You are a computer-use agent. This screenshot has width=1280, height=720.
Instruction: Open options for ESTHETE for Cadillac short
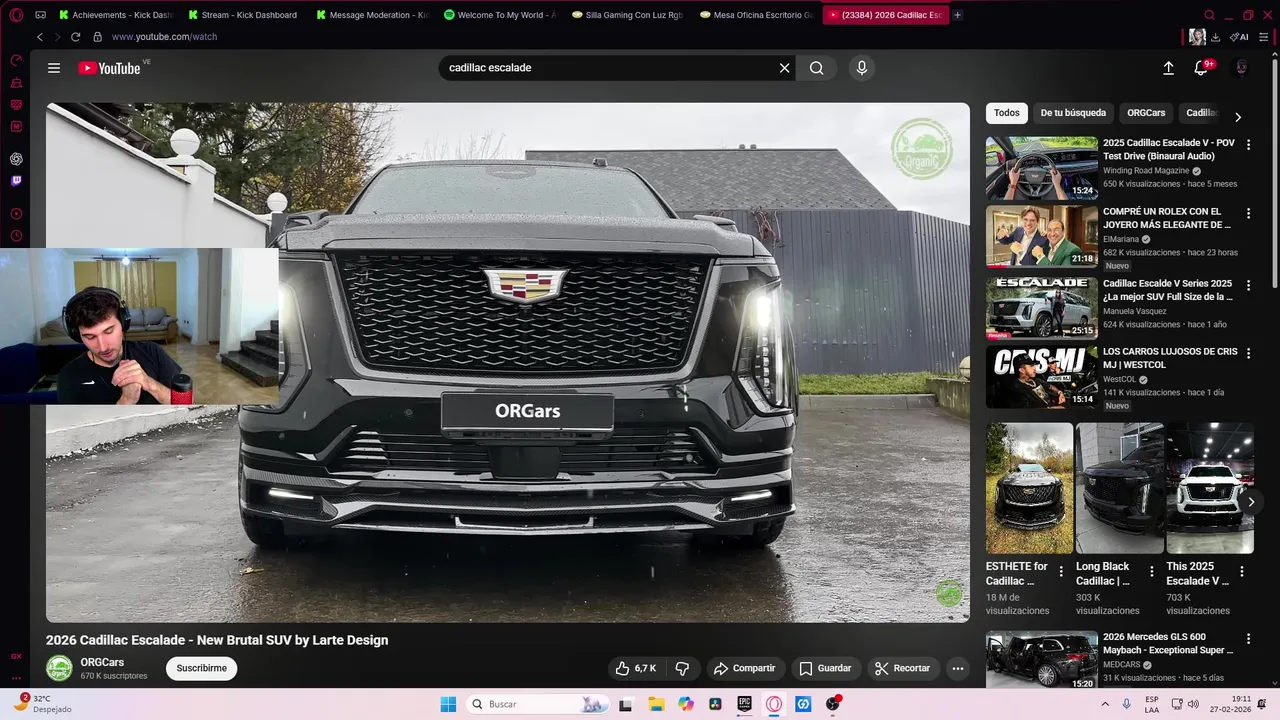1062,571
